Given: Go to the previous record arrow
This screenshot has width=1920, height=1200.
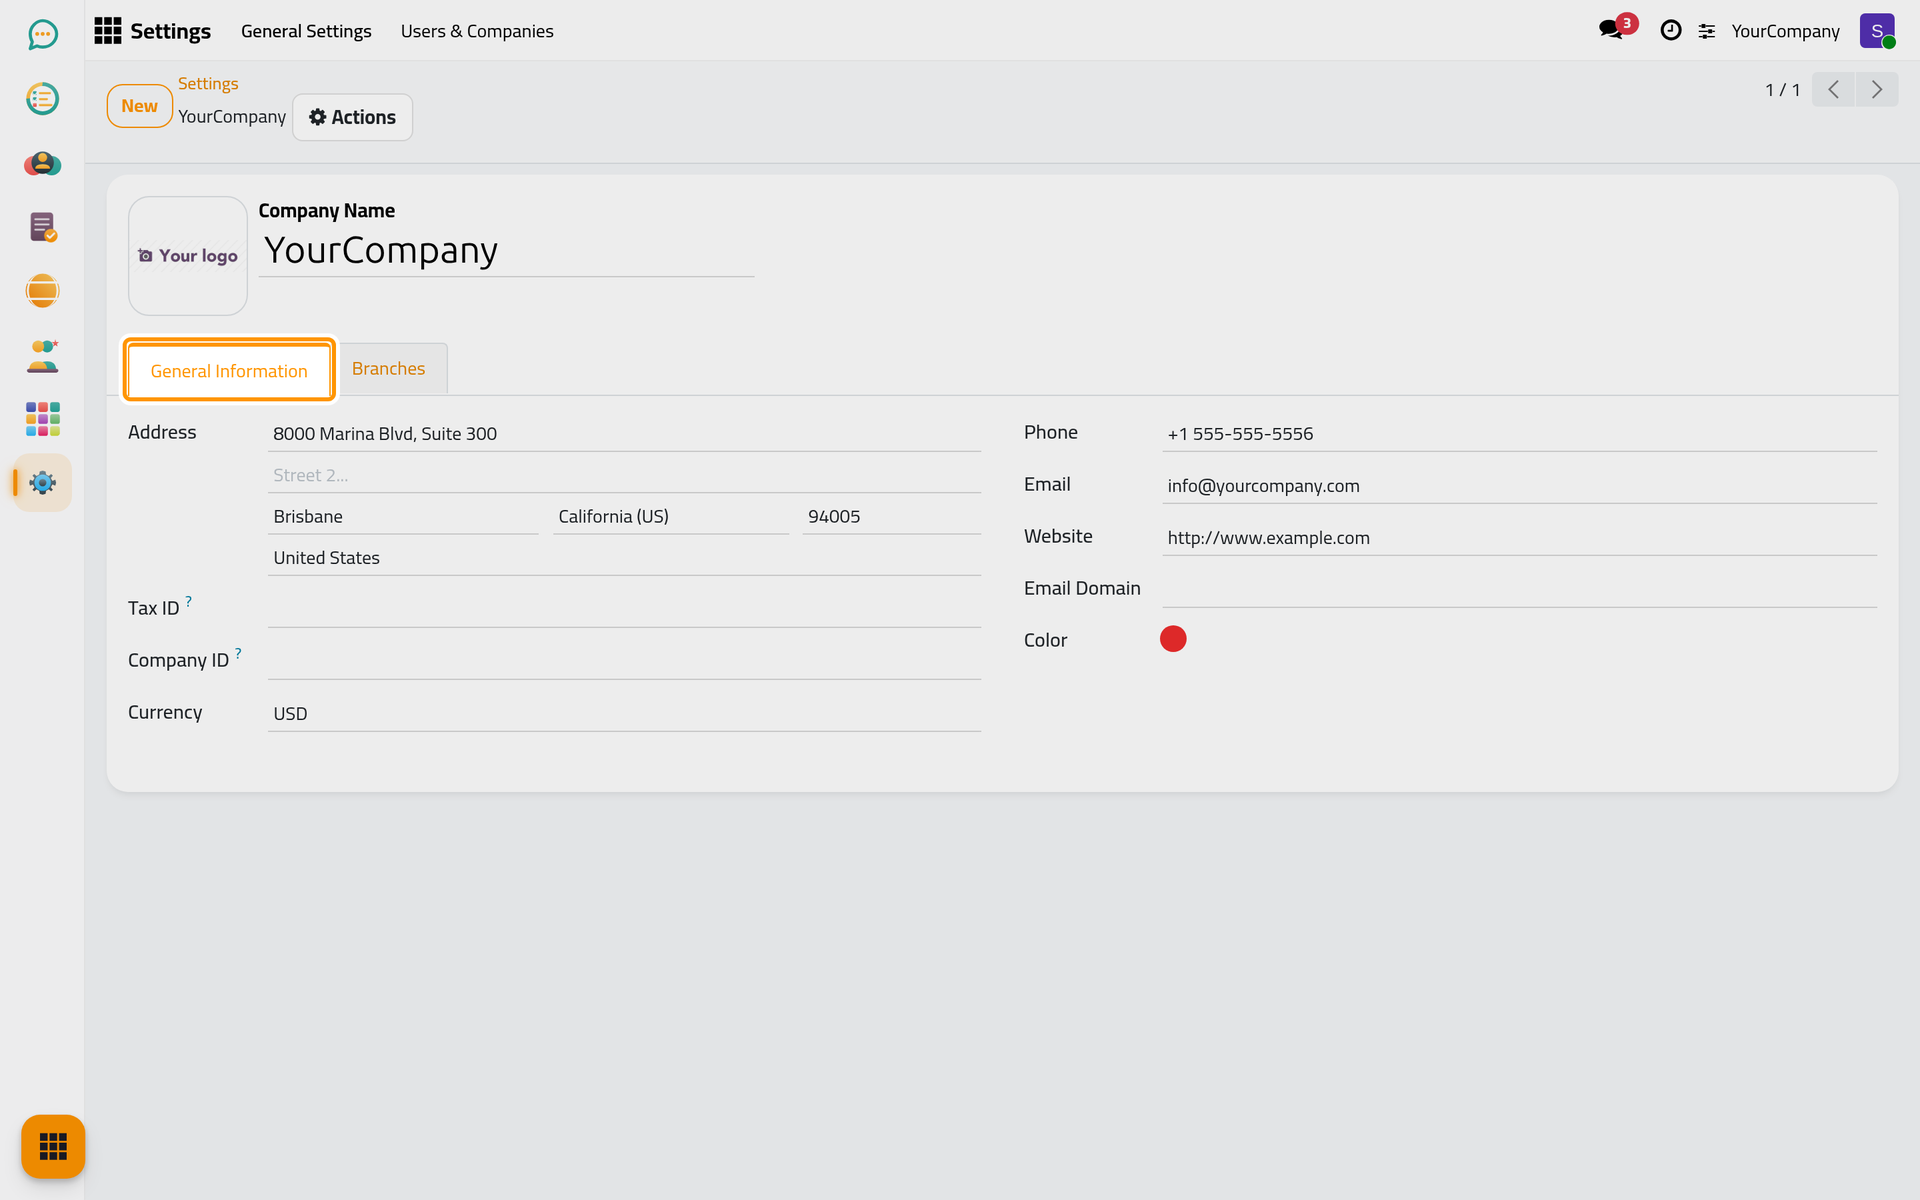Looking at the screenshot, I should coord(1833,90).
